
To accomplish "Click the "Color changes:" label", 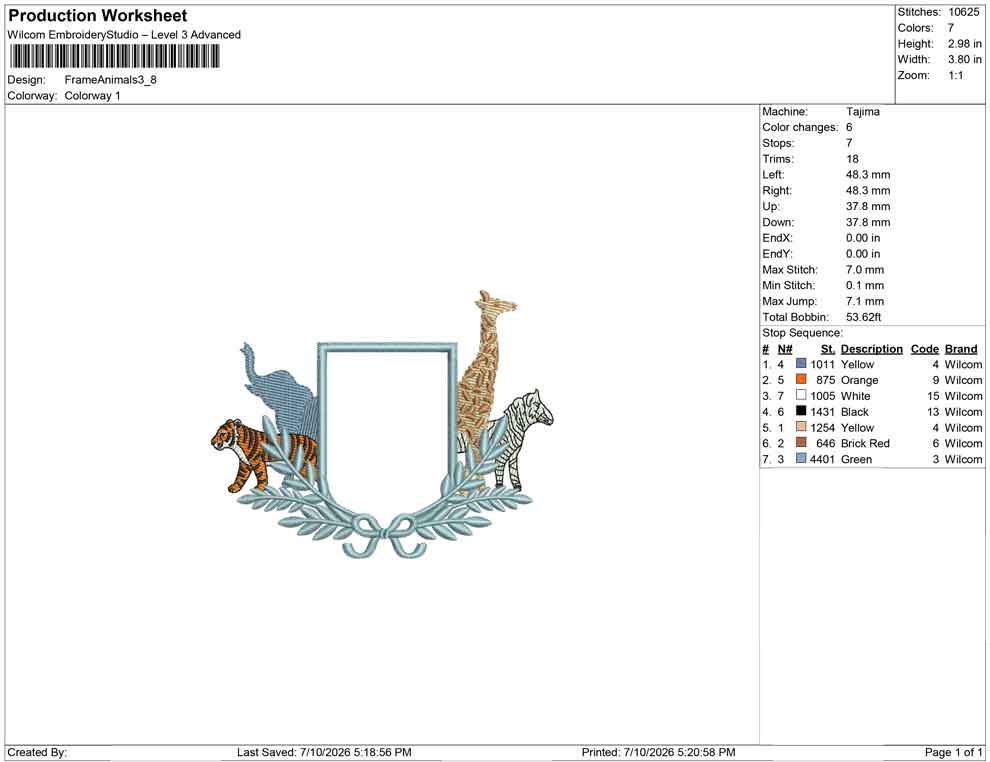I will coord(800,127).
